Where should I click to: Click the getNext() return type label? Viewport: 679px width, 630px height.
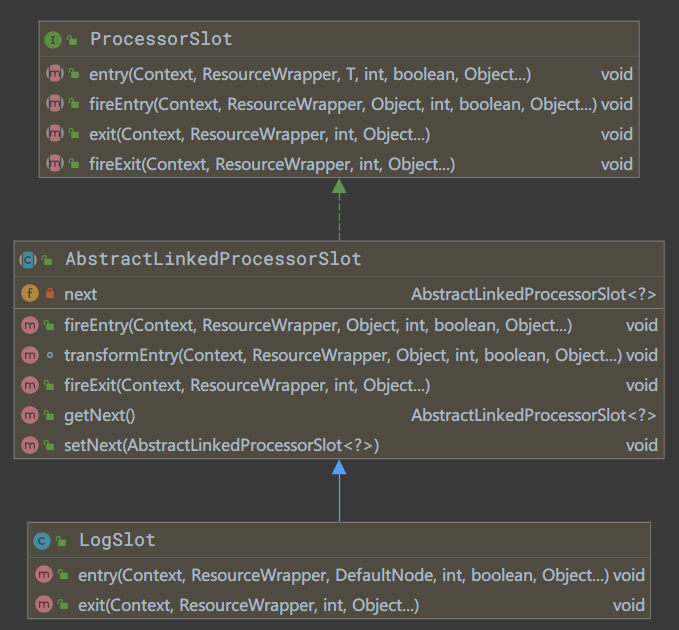click(x=533, y=415)
